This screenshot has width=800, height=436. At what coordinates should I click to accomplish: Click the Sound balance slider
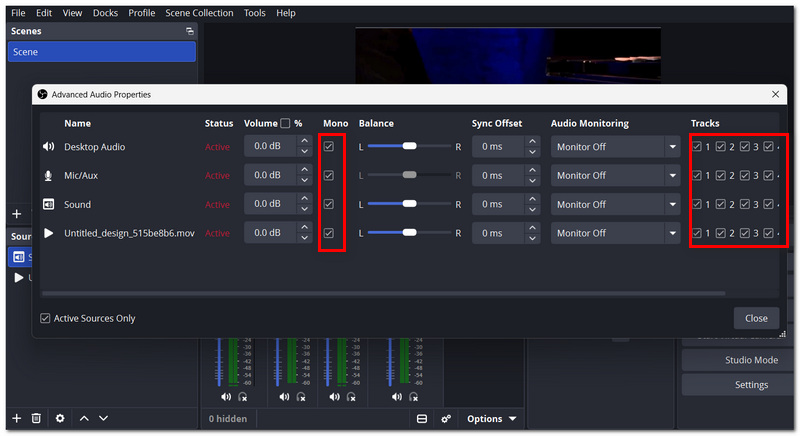click(x=409, y=204)
